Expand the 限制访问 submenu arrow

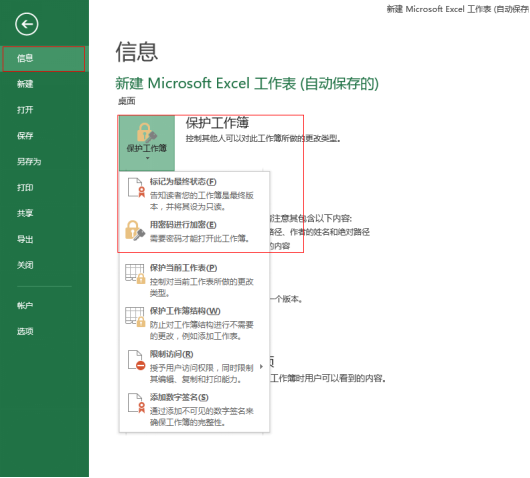click(x=261, y=367)
